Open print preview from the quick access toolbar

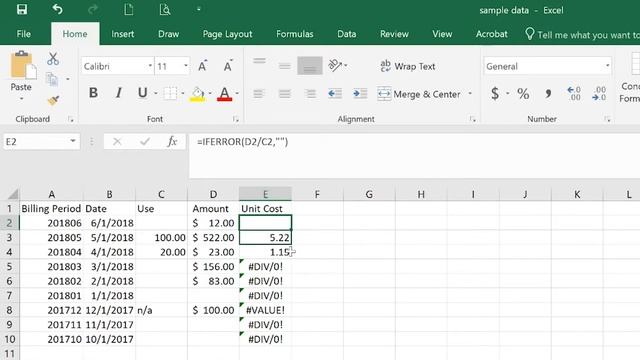pos(164,9)
